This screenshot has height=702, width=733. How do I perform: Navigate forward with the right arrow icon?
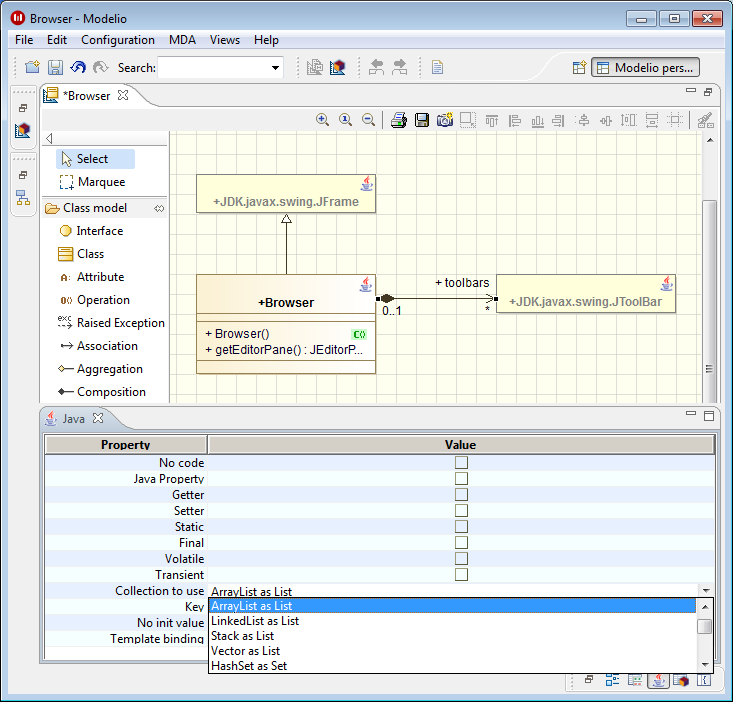coord(400,67)
